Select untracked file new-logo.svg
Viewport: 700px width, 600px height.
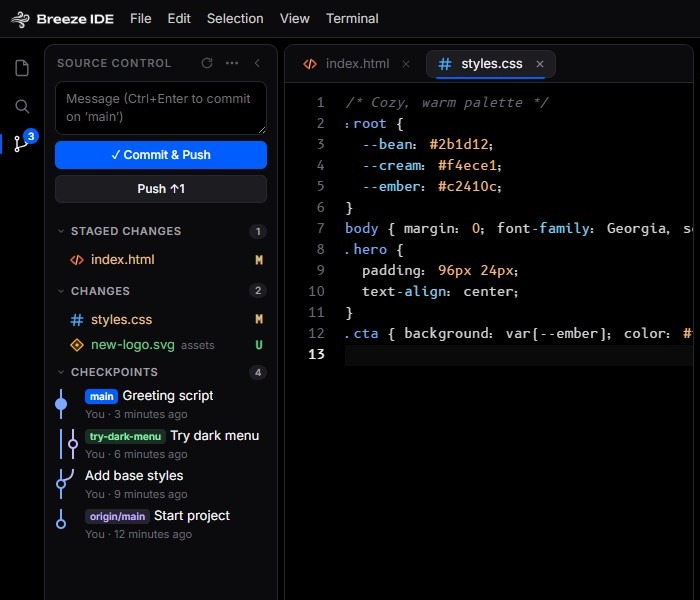click(x=161, y=345)
